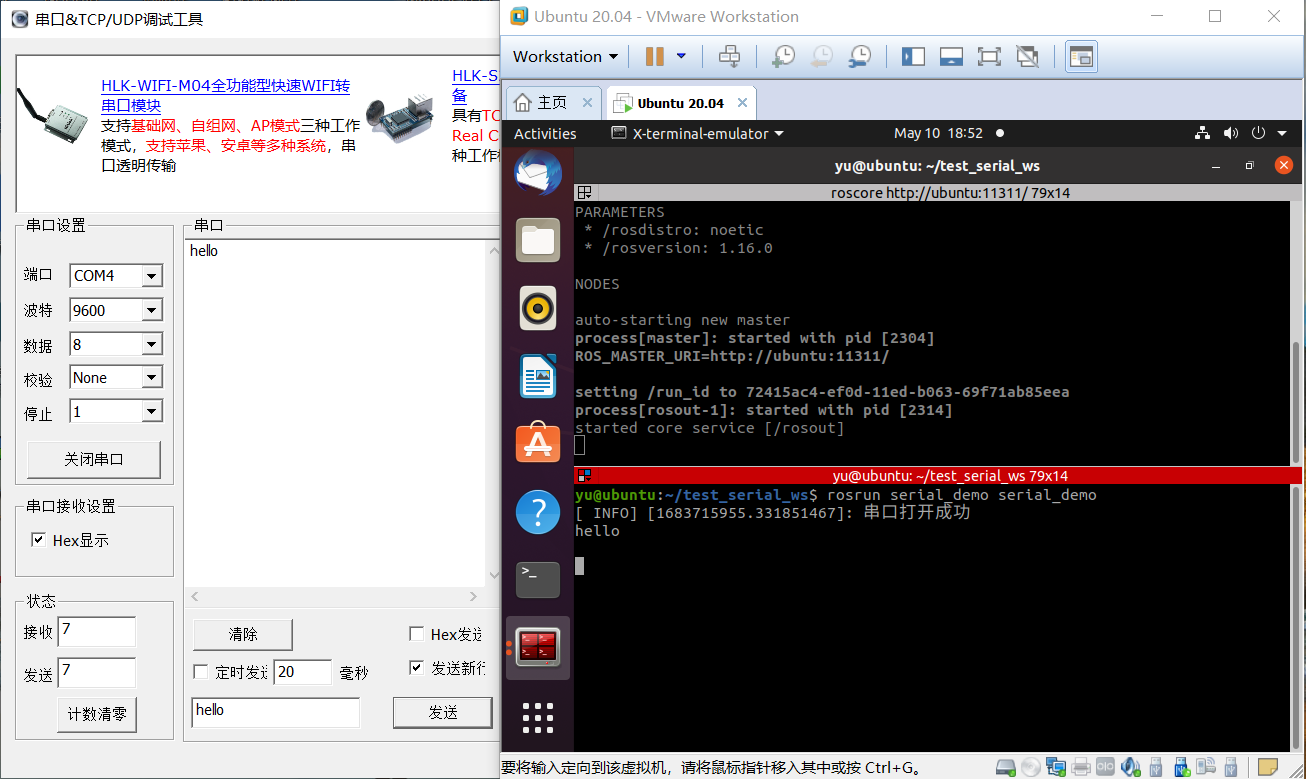The image size is (1306, 779).
Task: Click the 关闭串口 button
Action: (x=93, y=460)
